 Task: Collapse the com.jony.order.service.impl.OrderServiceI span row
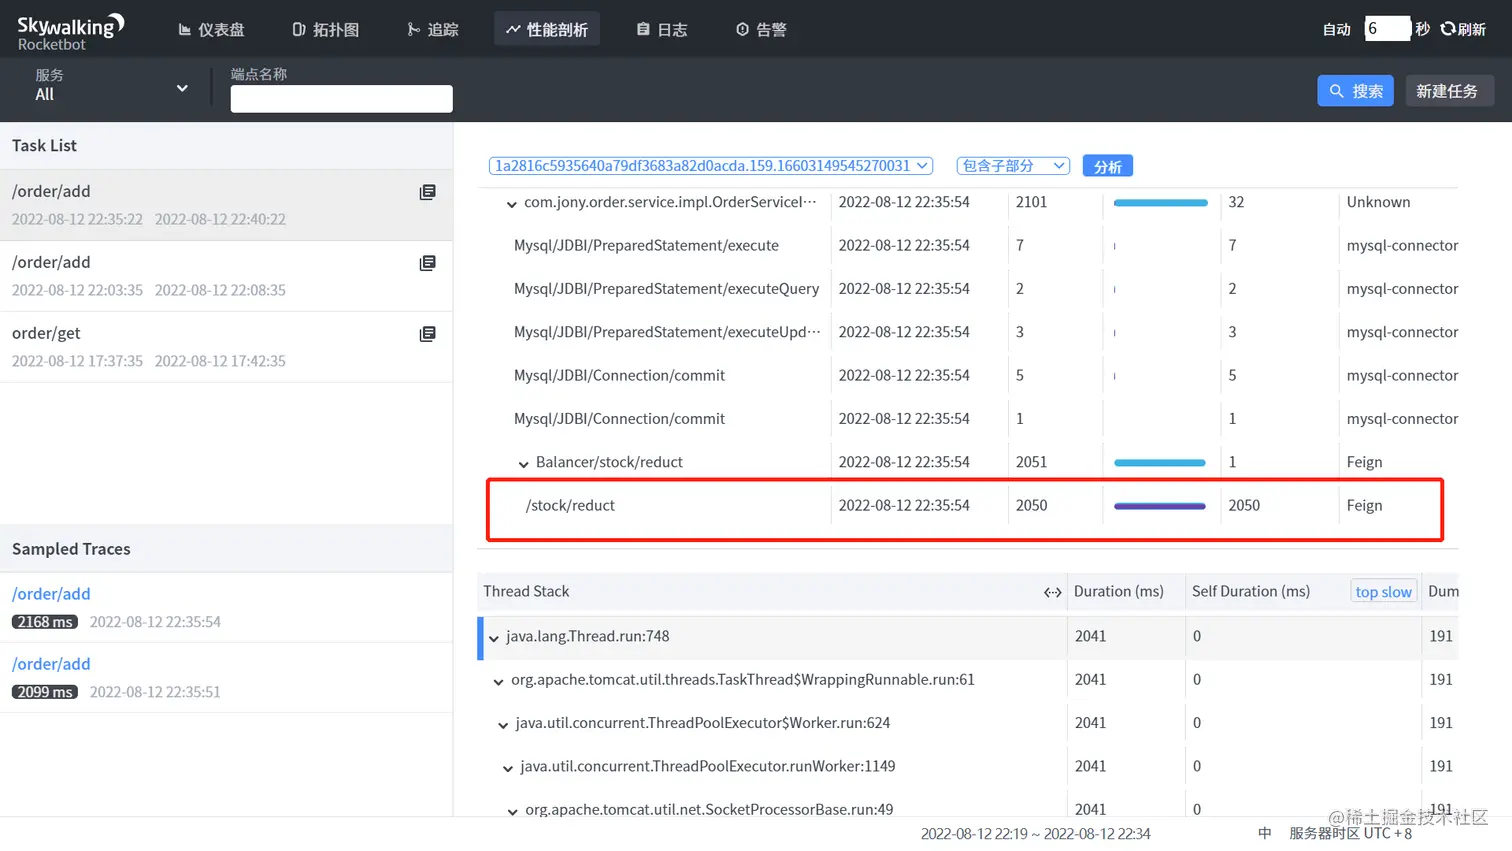coord(511,204)
